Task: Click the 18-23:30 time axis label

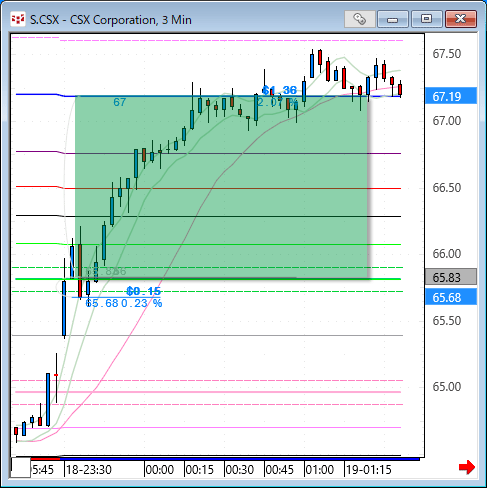Action: pyautogui.click(x=89, y=470)
